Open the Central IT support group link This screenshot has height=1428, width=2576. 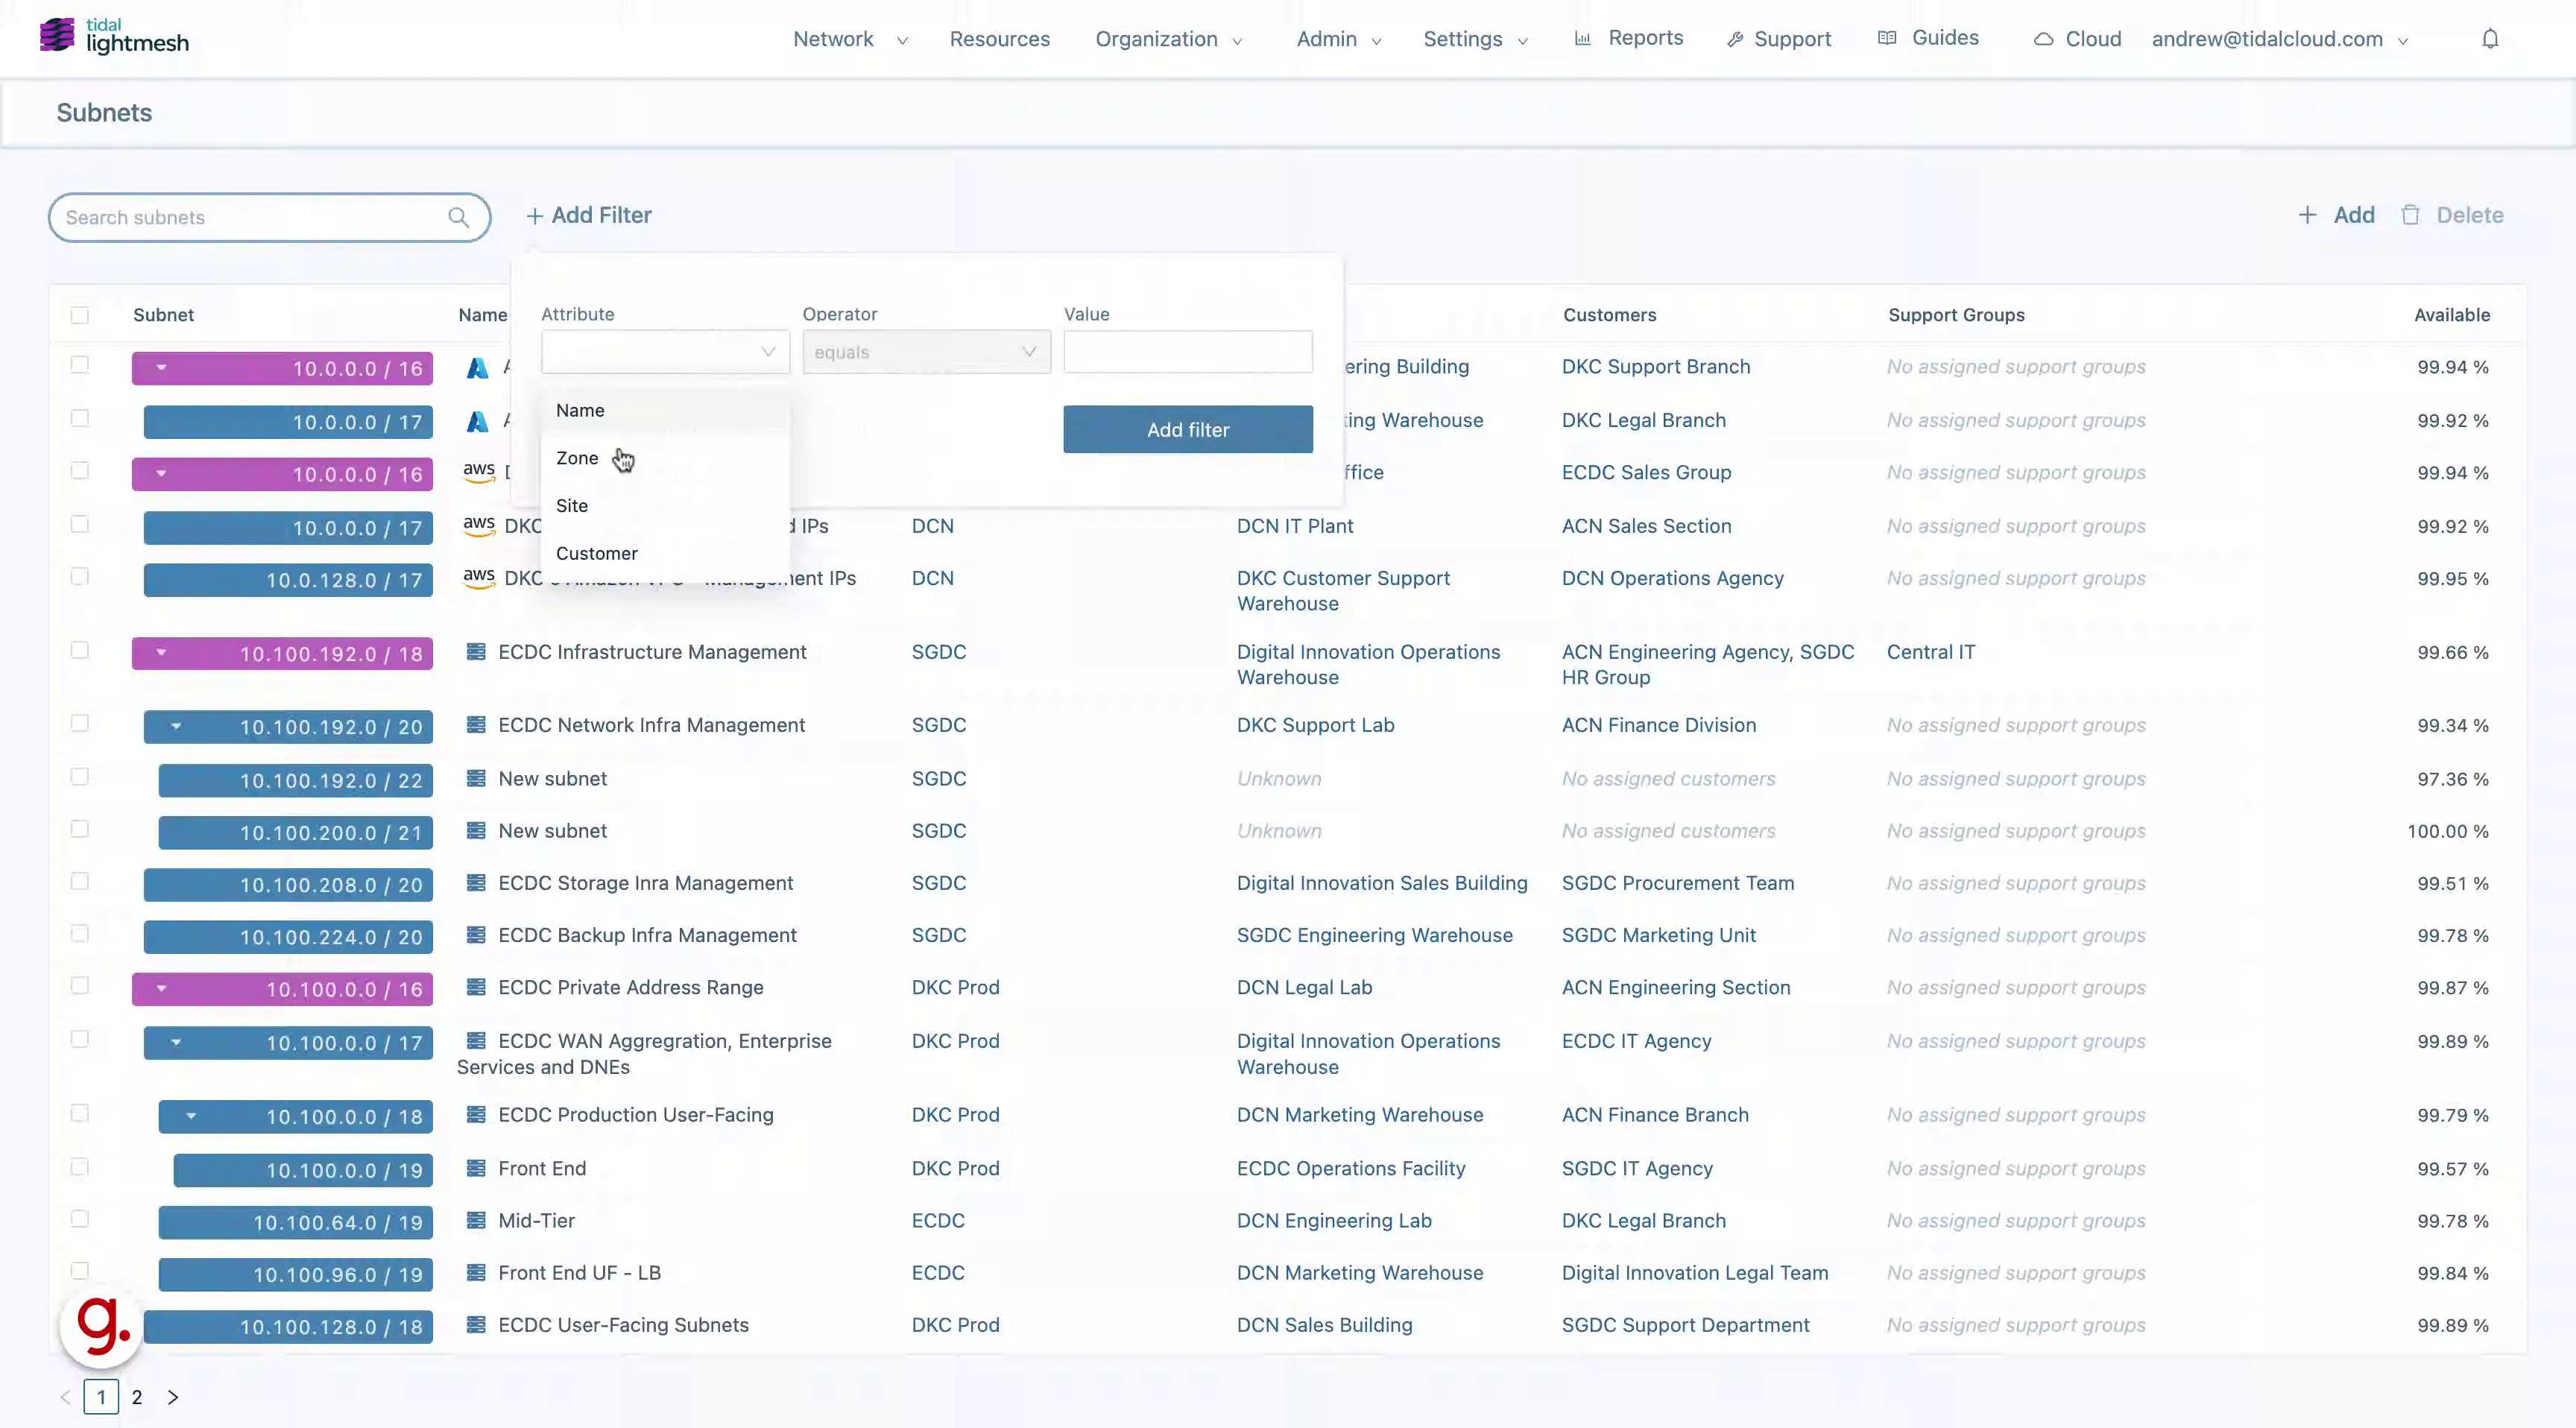pos(1931,652)
